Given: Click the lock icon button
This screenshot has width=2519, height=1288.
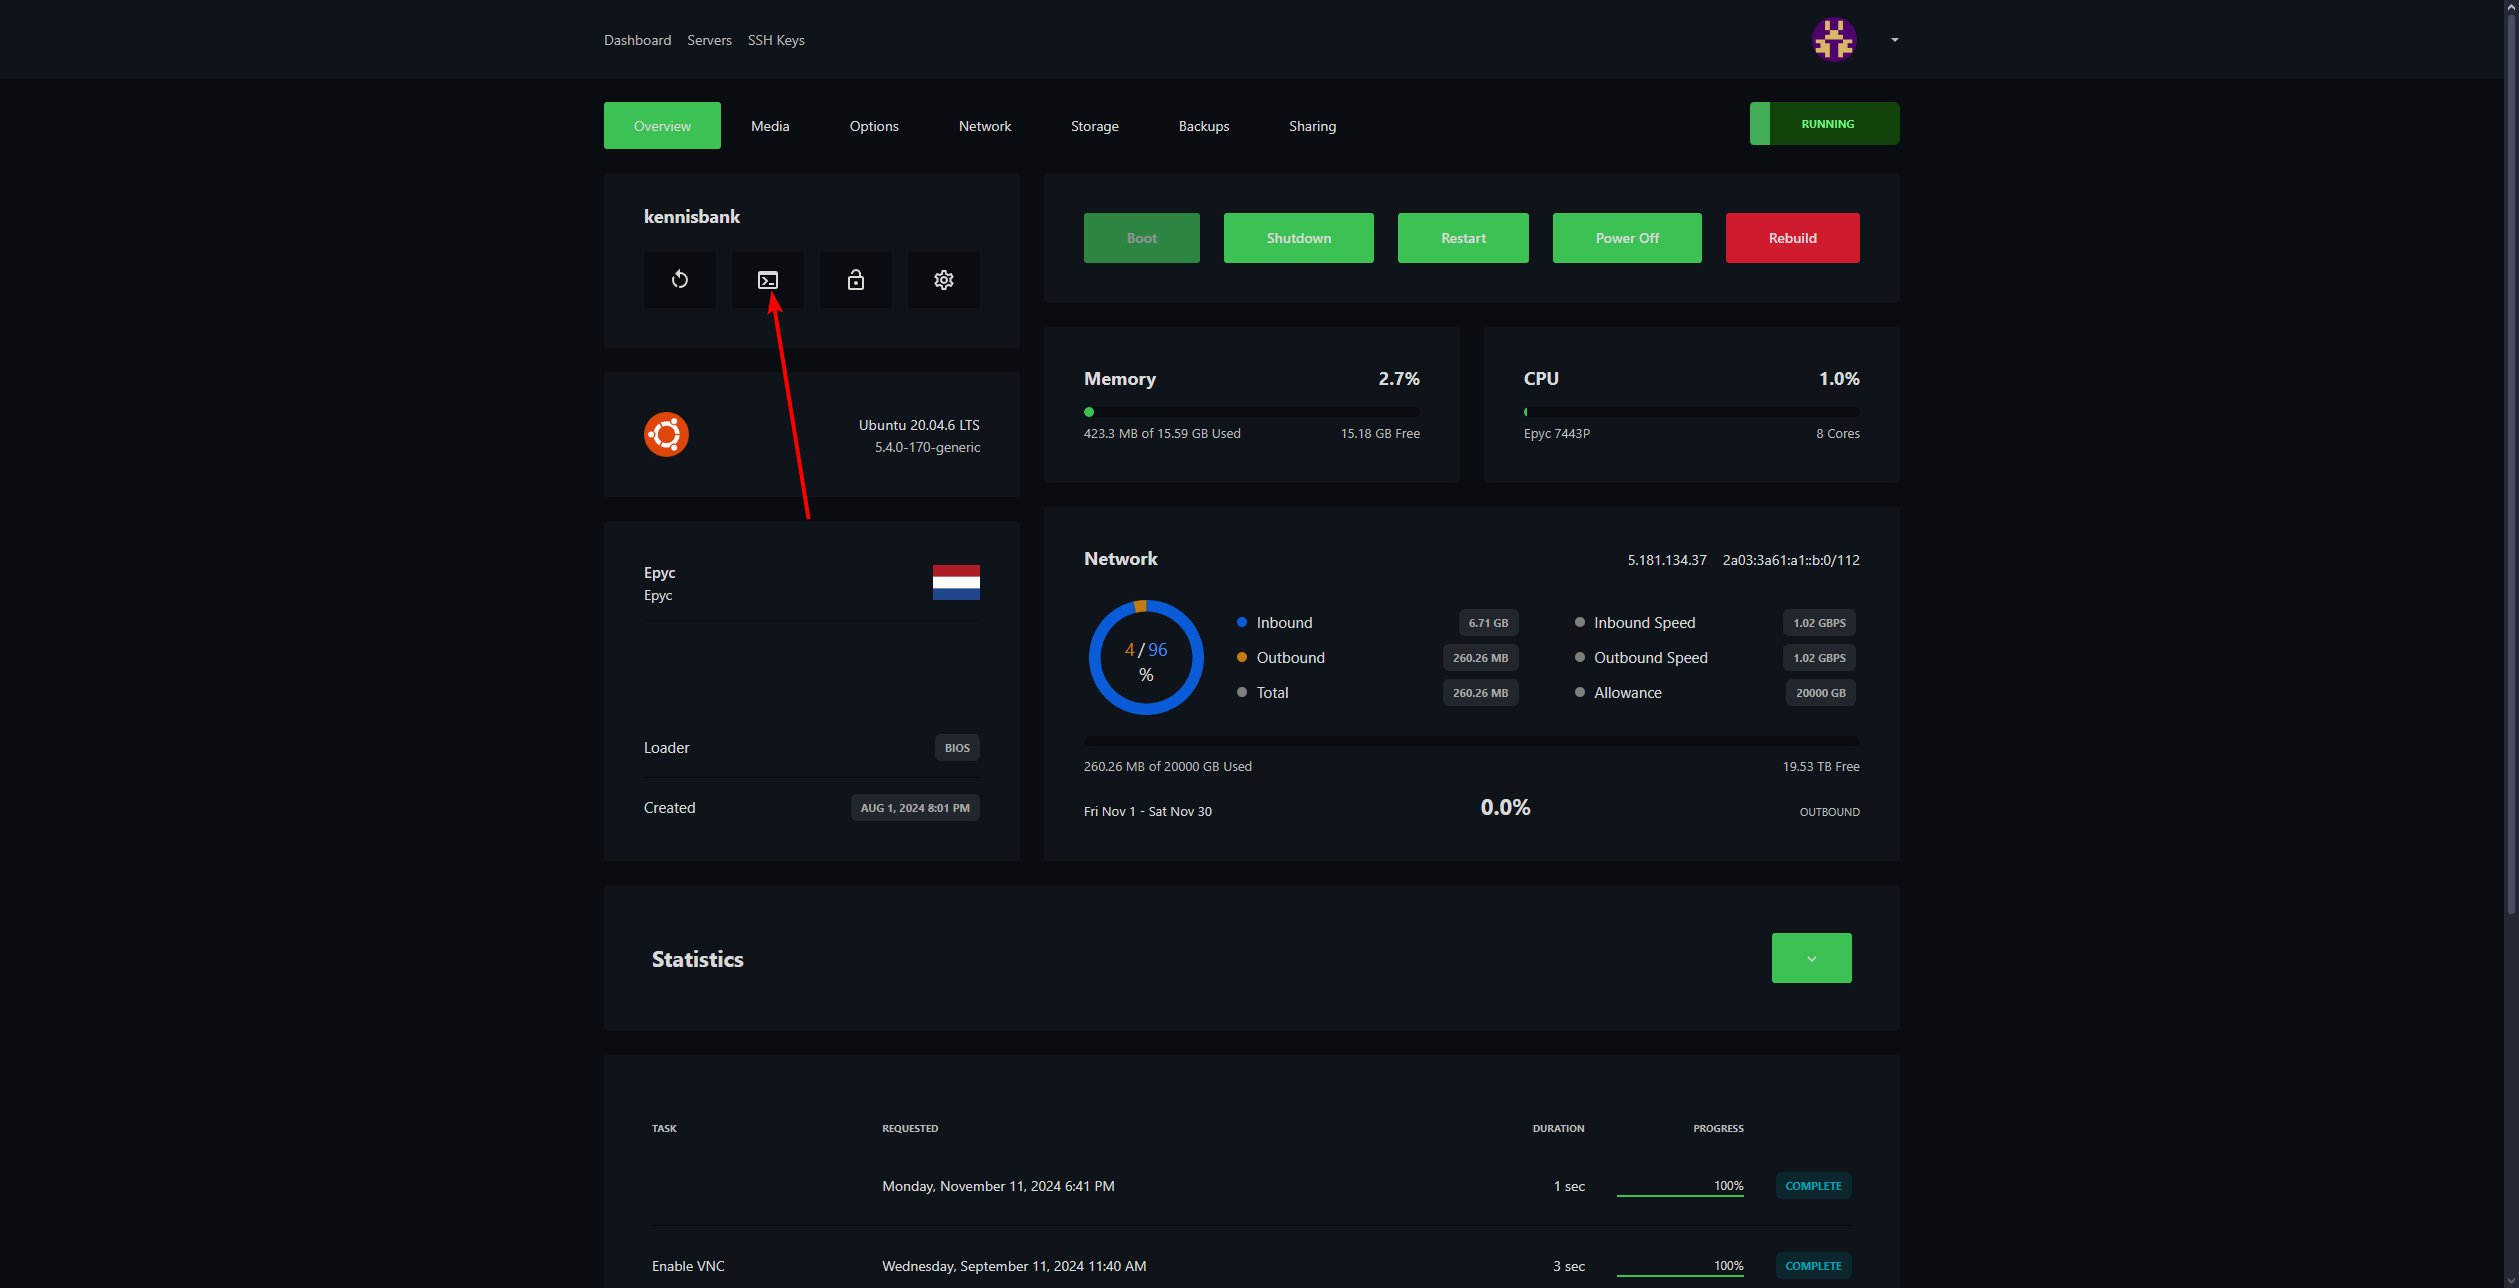Looking at the screenshot, I should click(855, 280).
